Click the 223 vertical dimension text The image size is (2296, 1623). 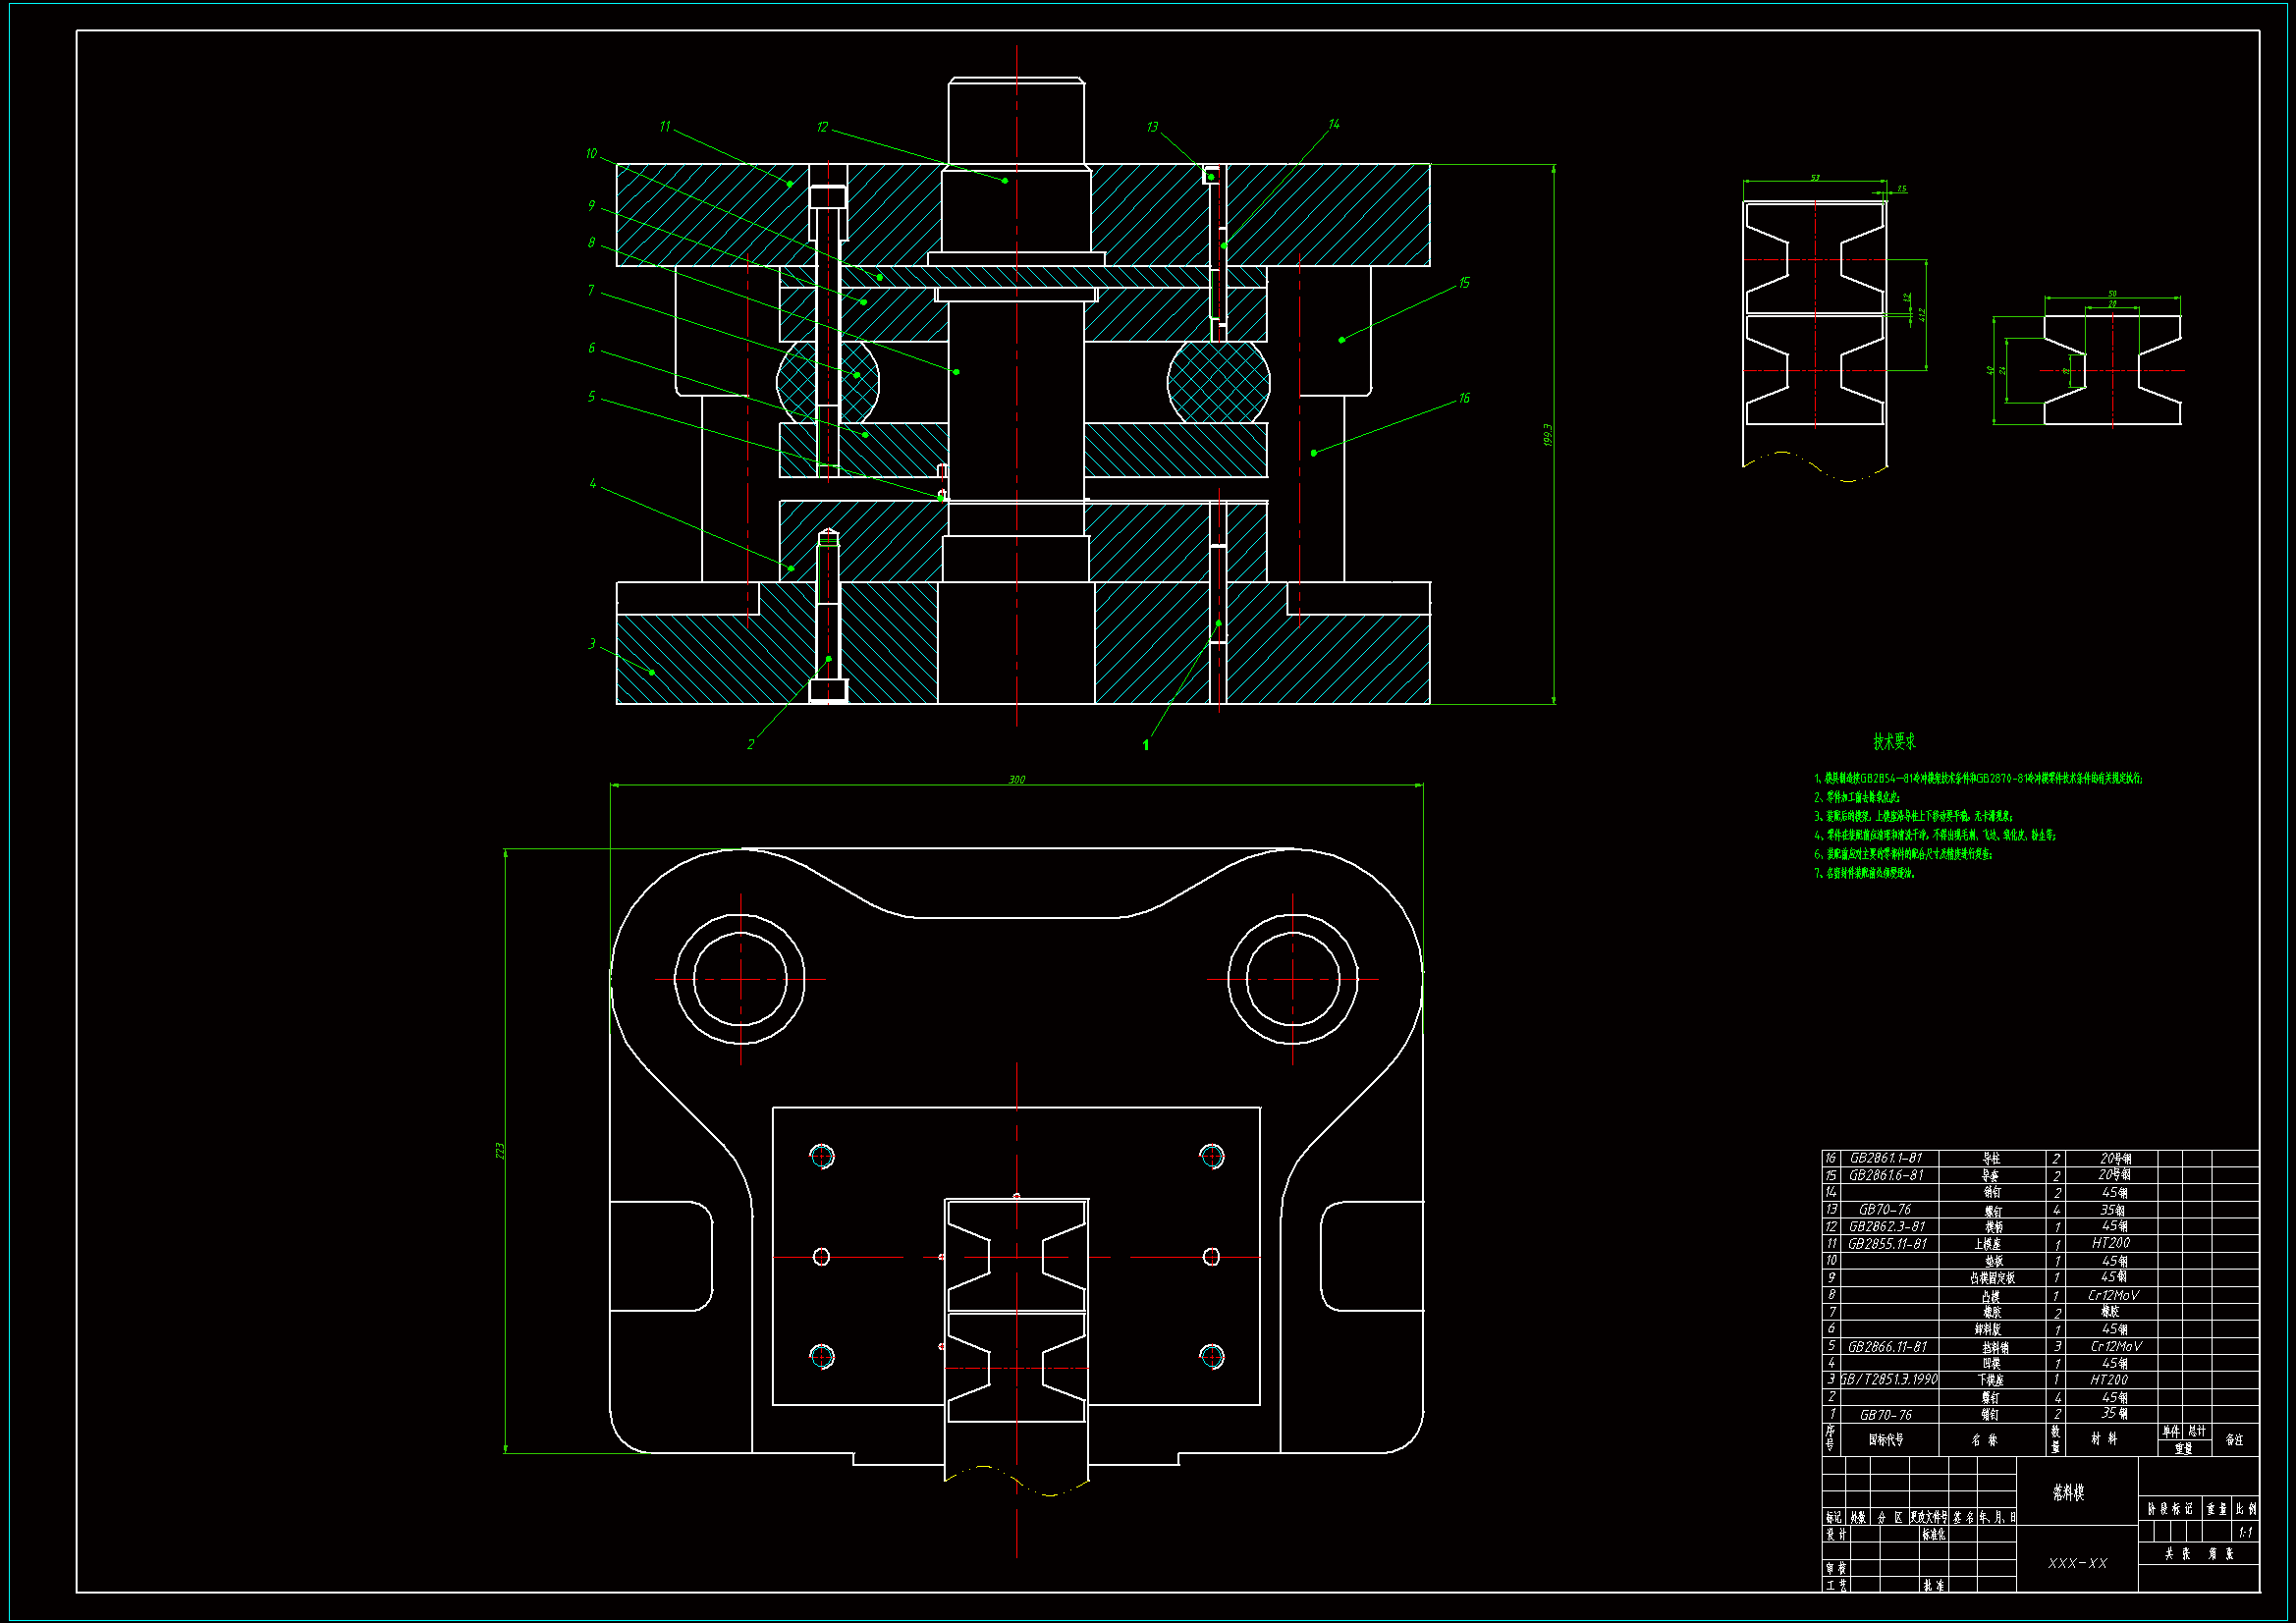(500, 1151)
